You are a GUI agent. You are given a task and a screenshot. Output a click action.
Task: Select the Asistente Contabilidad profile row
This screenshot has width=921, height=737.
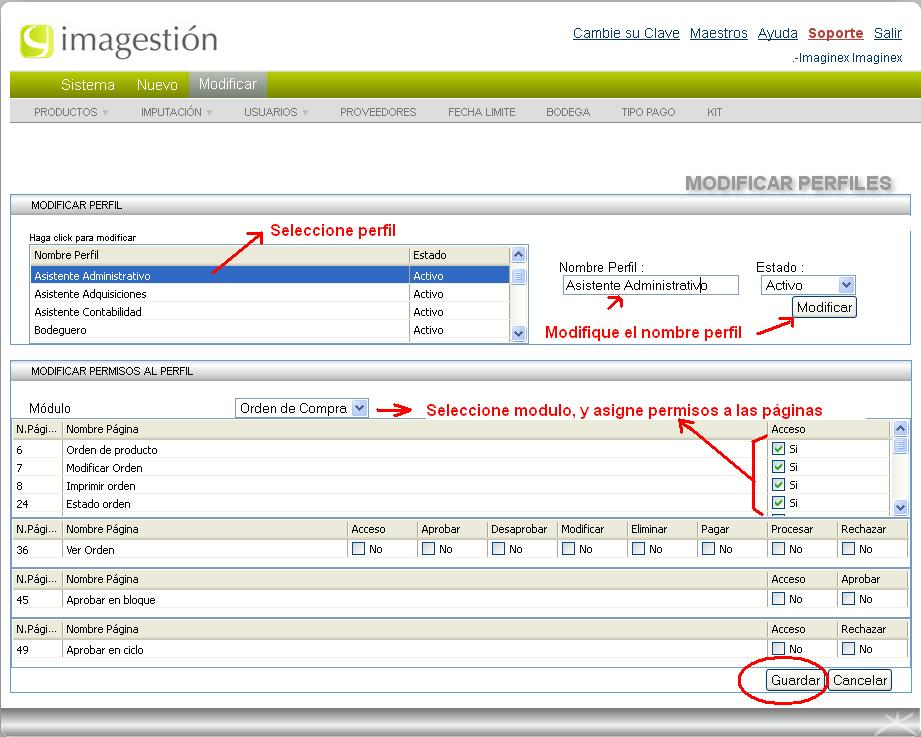270,312
